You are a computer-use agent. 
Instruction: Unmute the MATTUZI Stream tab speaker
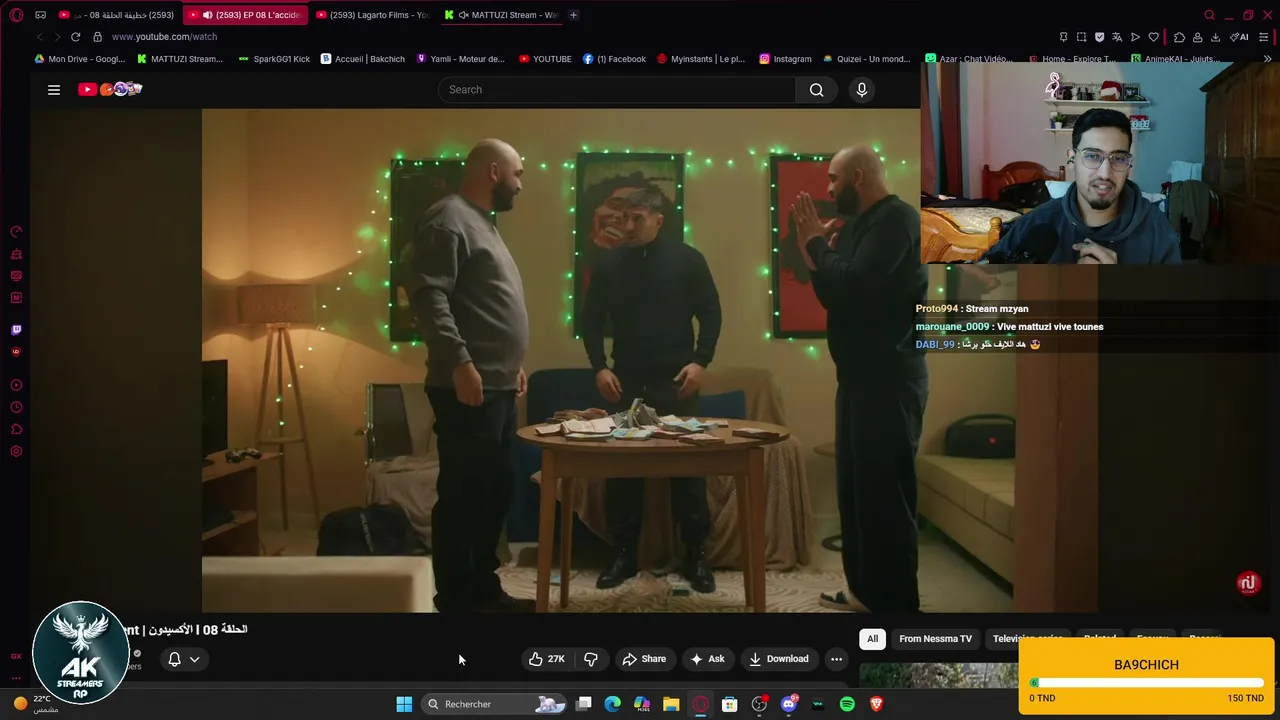[x=464, y=15]
